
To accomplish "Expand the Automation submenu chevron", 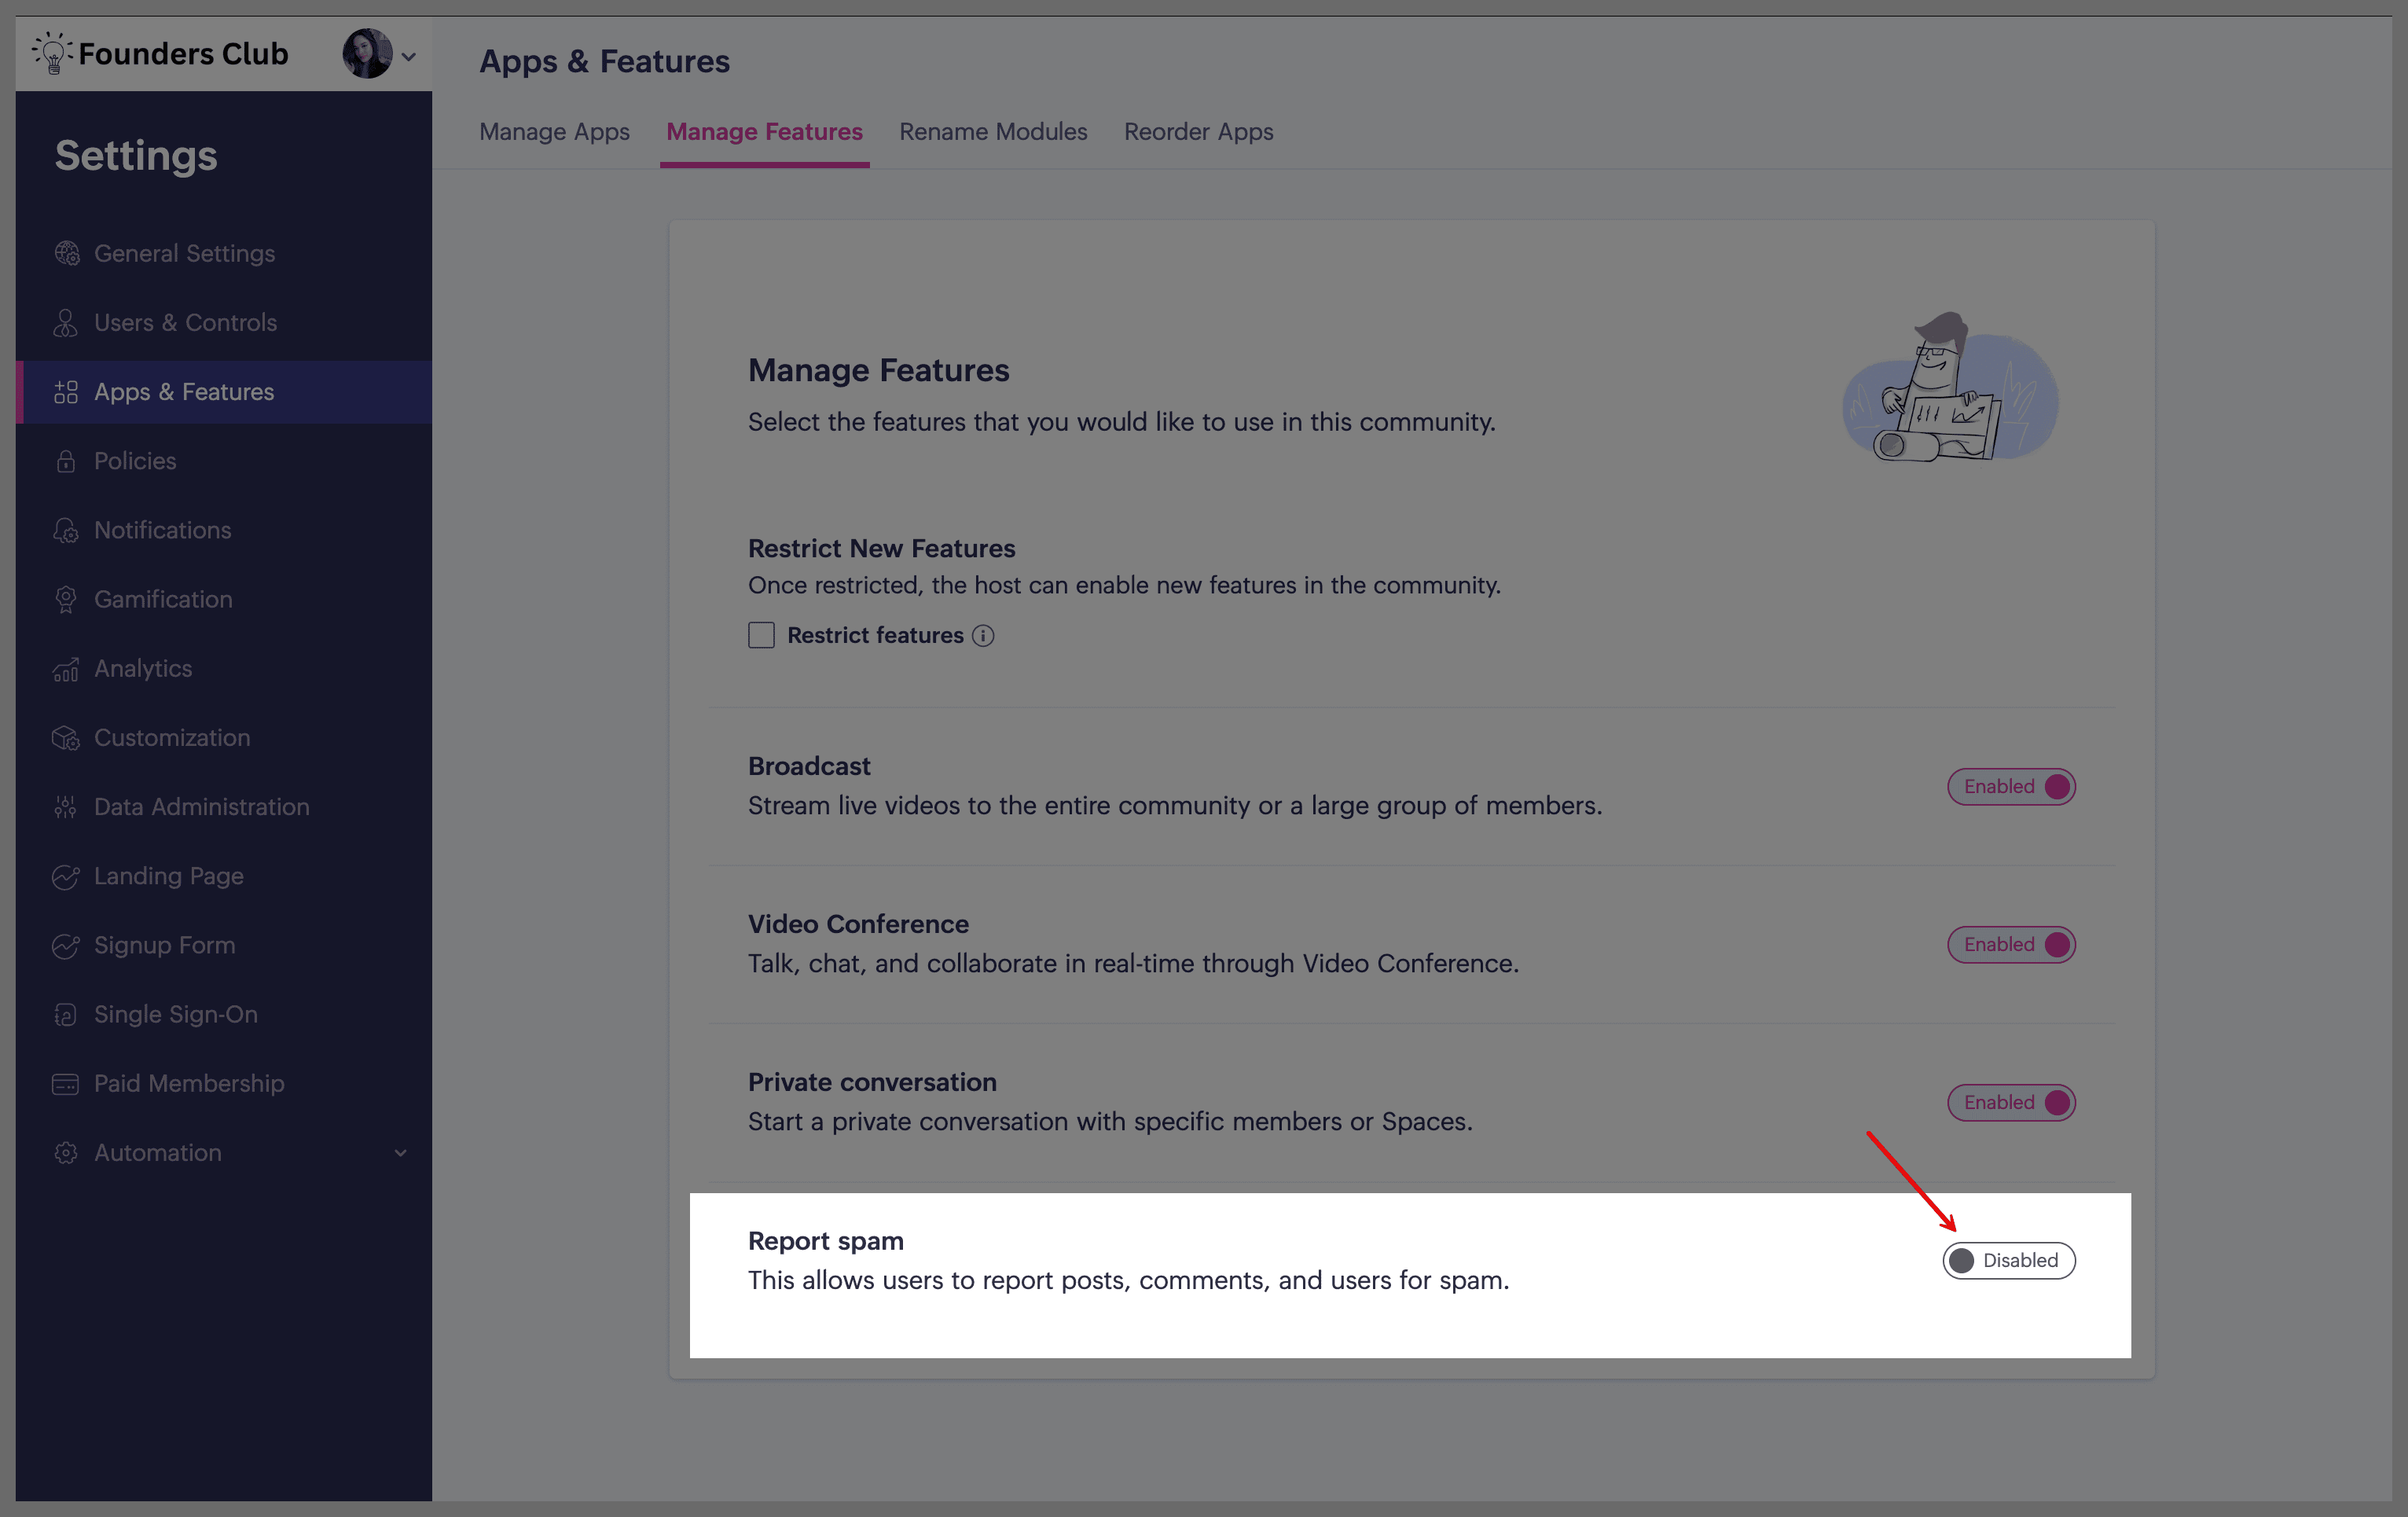I will pyautogui.click(x=400, y=1153).
